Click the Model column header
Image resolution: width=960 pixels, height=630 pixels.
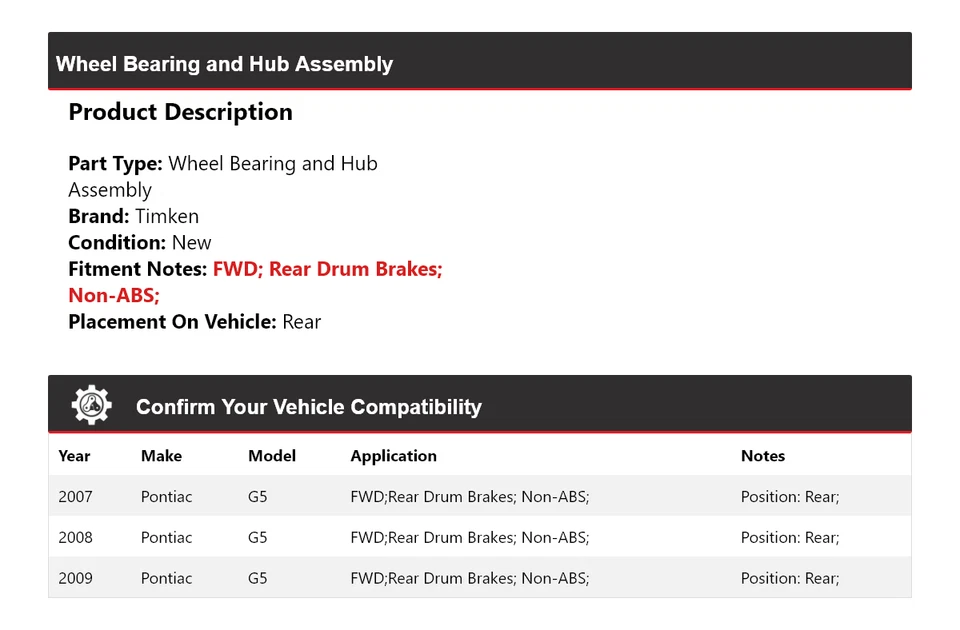click(272, 456)
